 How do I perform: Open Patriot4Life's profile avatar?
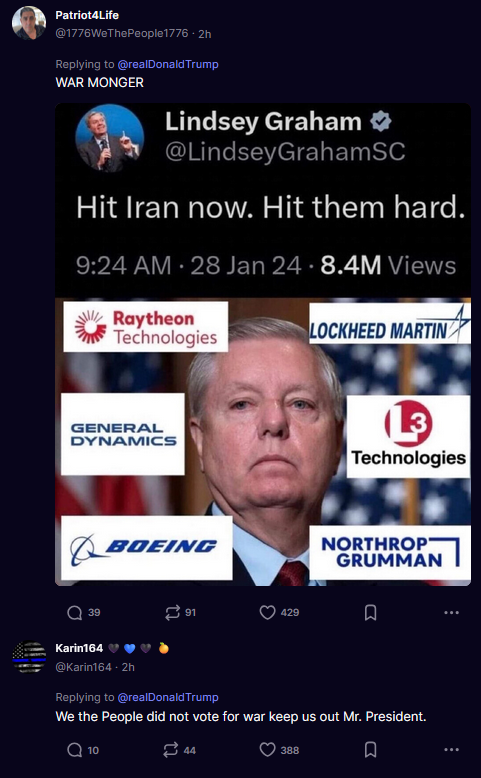[29, 23]
